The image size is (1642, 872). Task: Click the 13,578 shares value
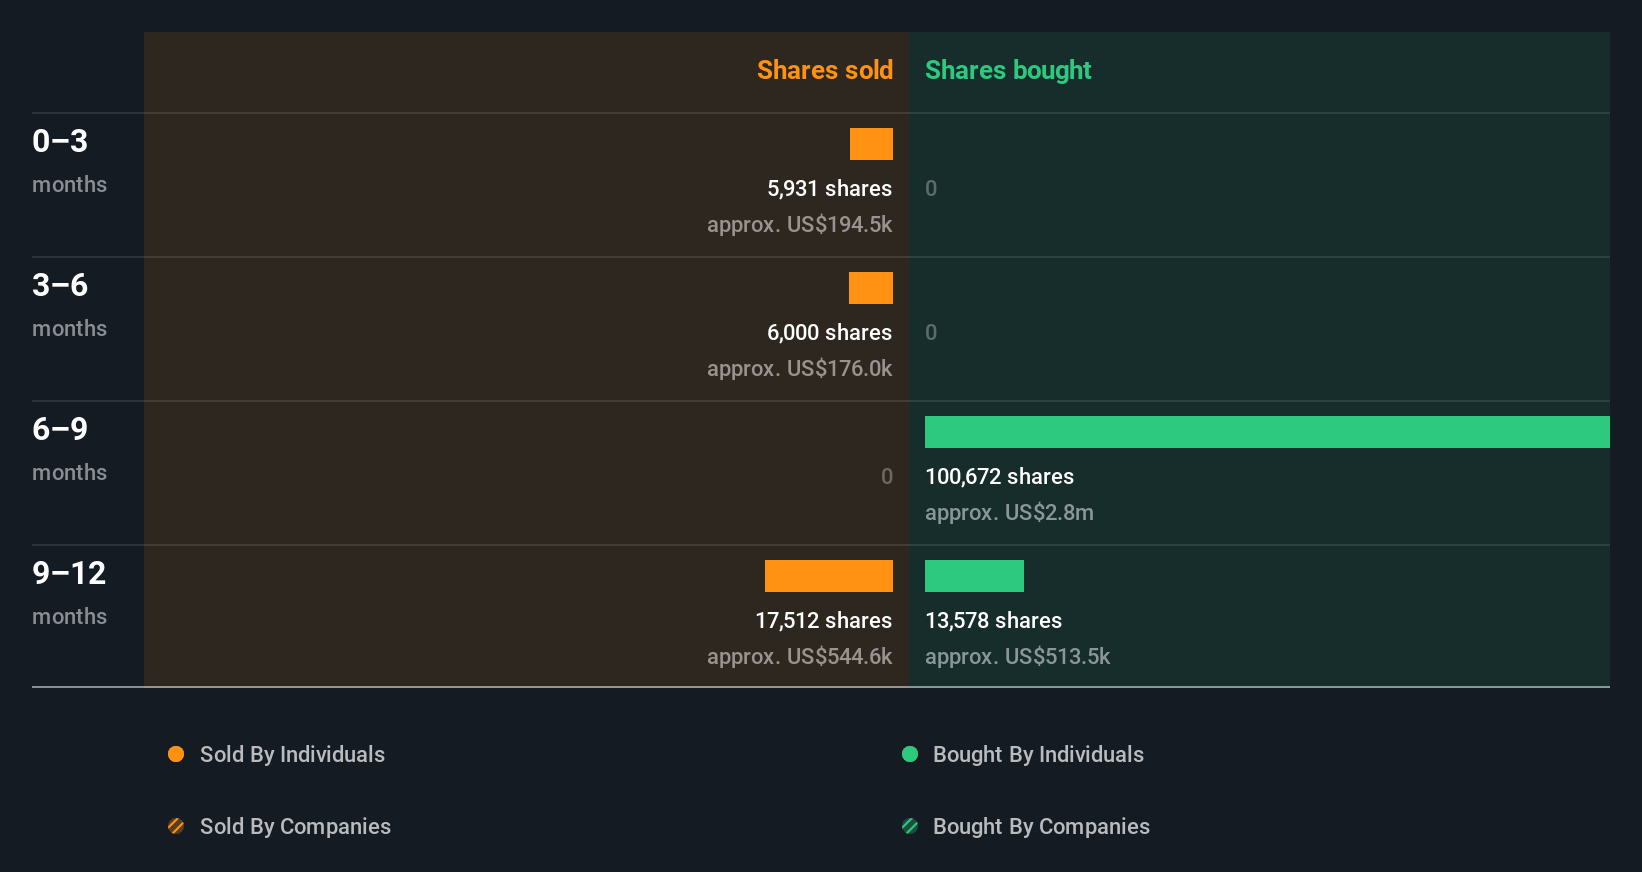(994, 620)
